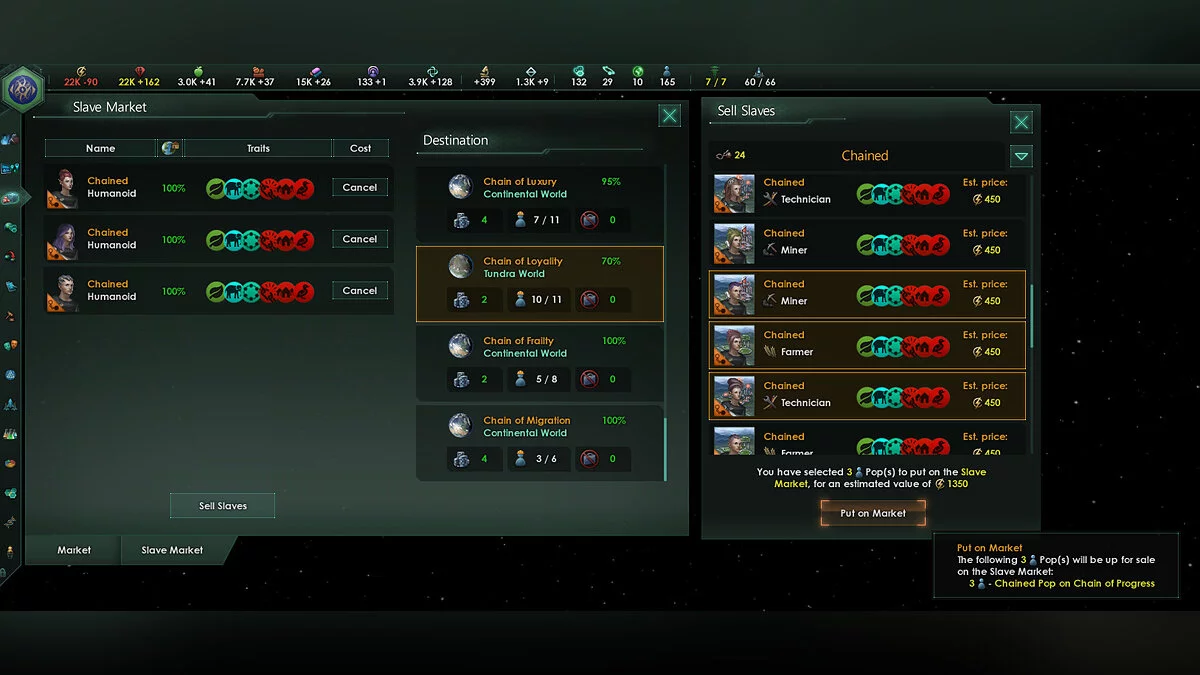Choose Chain of Frailty as destination
Screen dimensions: 1200x675
click(x=540, y=362)
